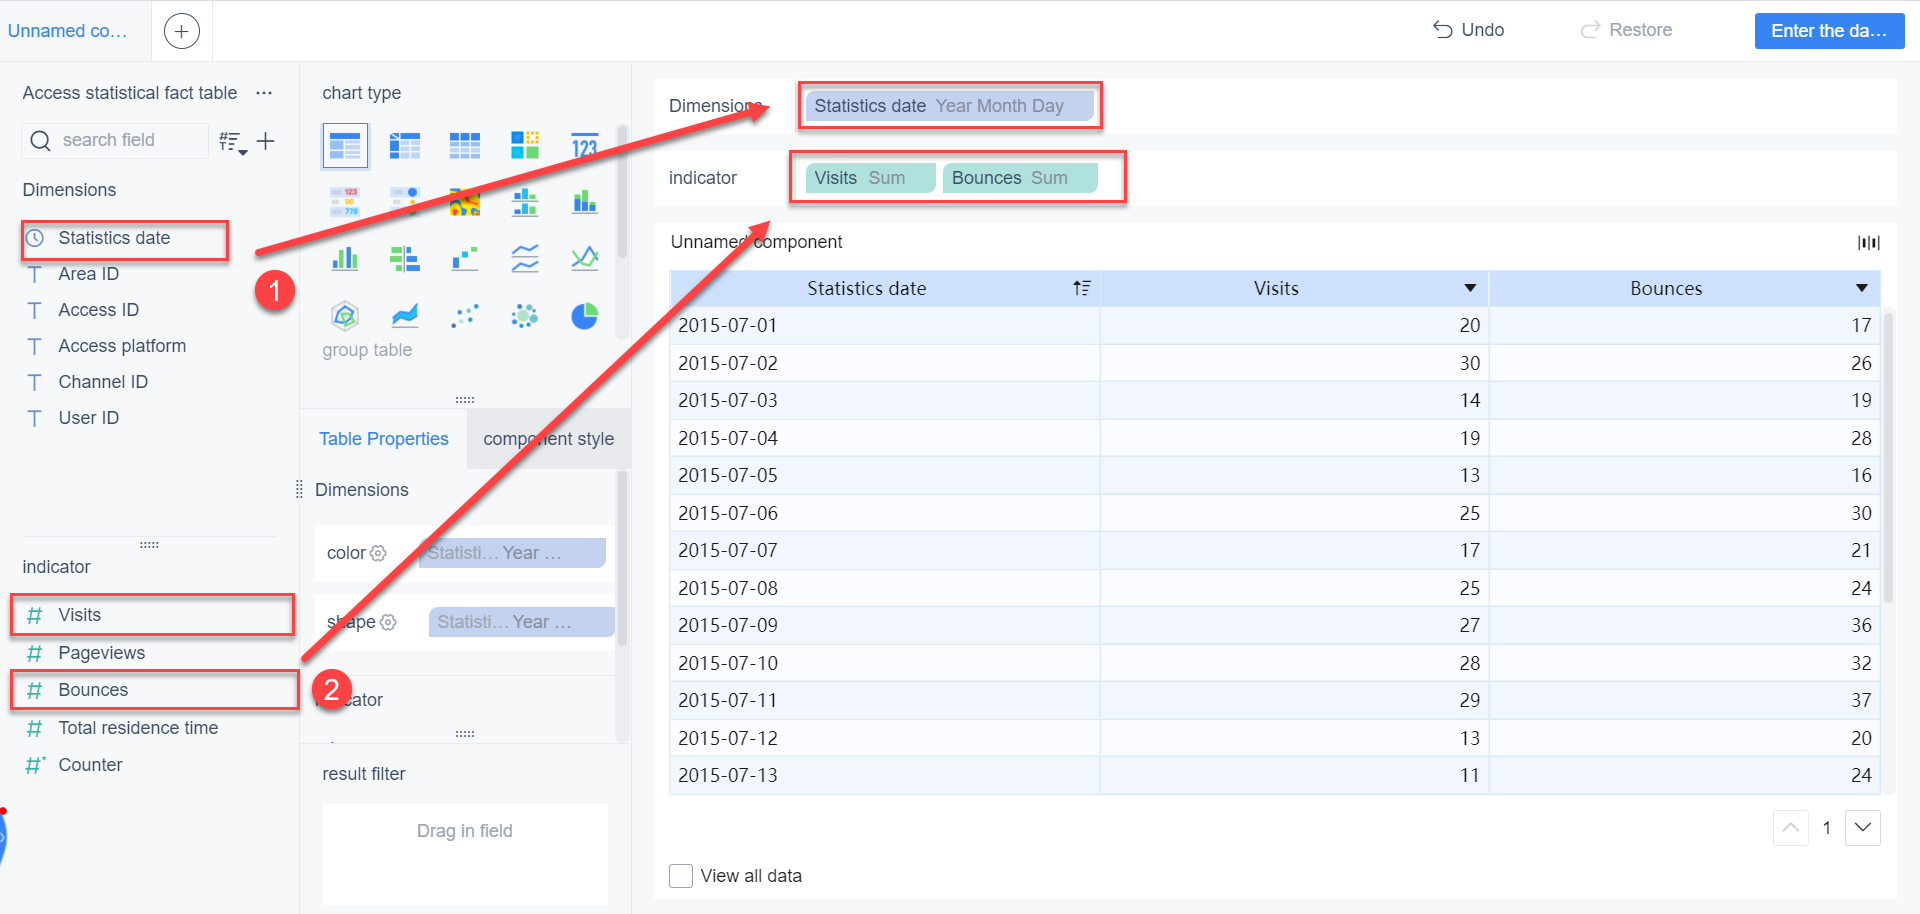Select the colored treemap block chart type

(x=525, y=146)
